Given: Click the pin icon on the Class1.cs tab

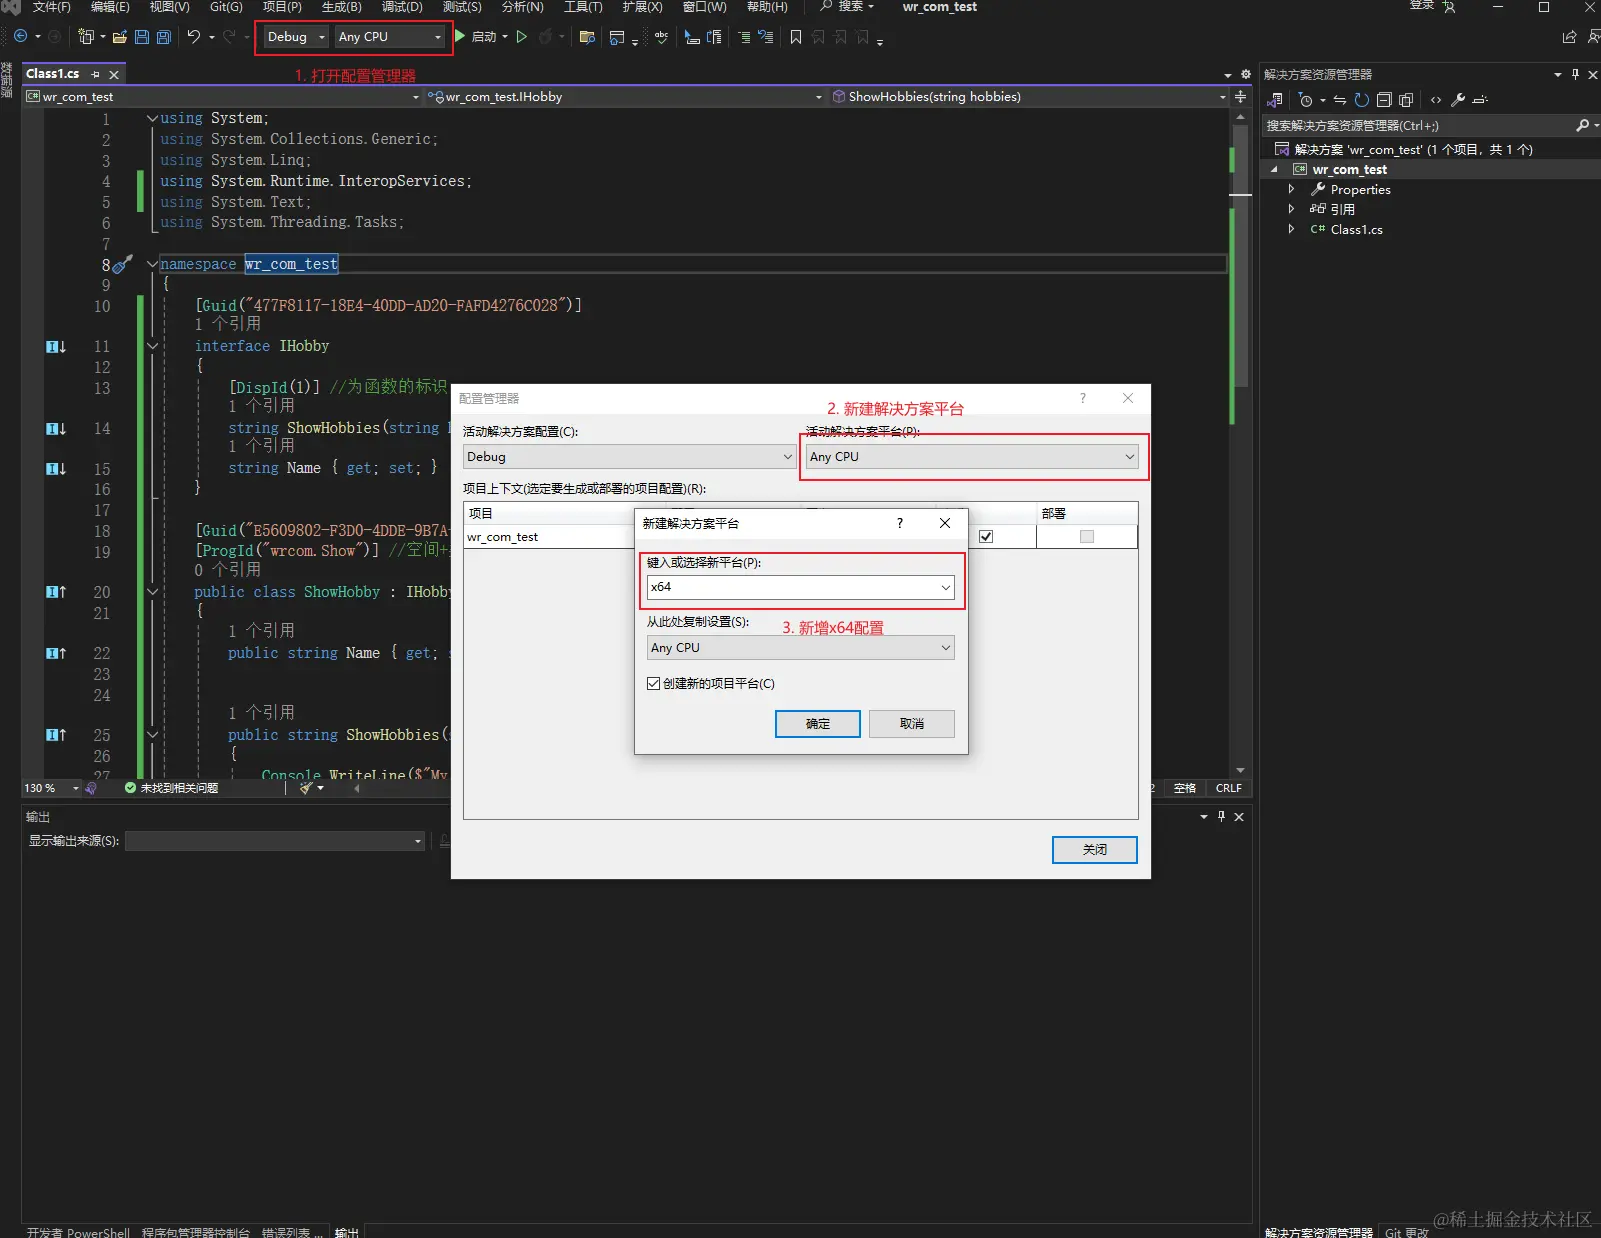Looking at the screenshot, I should point(96,74).
